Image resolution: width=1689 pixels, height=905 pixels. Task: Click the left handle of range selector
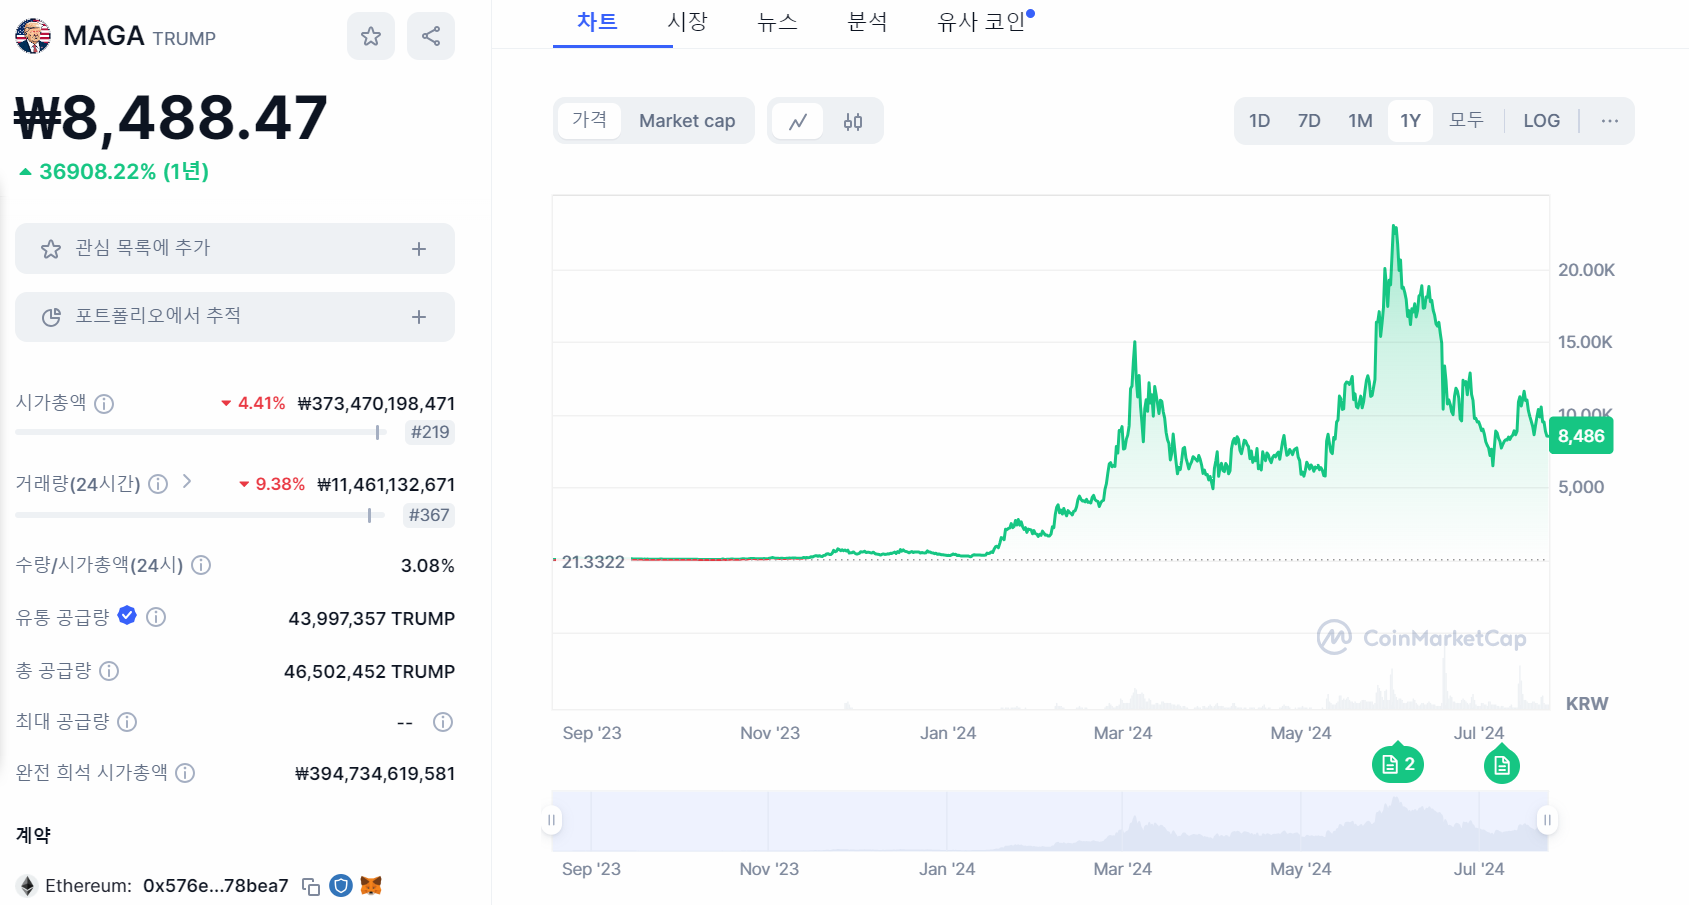tap(551, 820)
